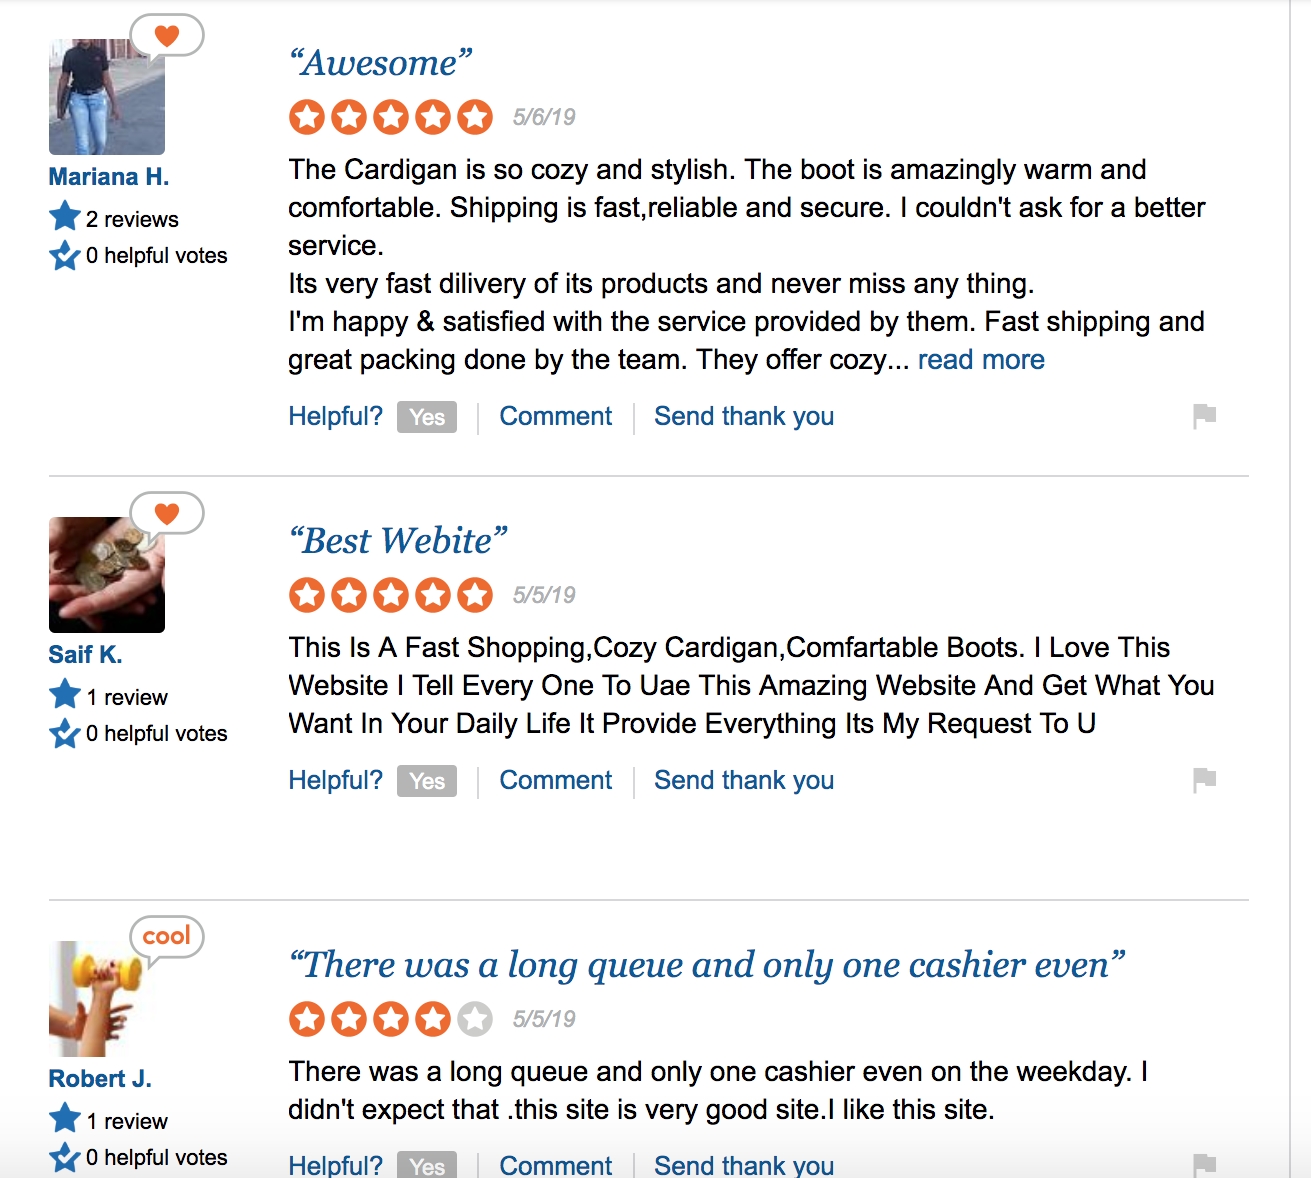Open the "Best Webite" review title
Viewport: 1311px width, 1178px height.
tap(397, 540)
